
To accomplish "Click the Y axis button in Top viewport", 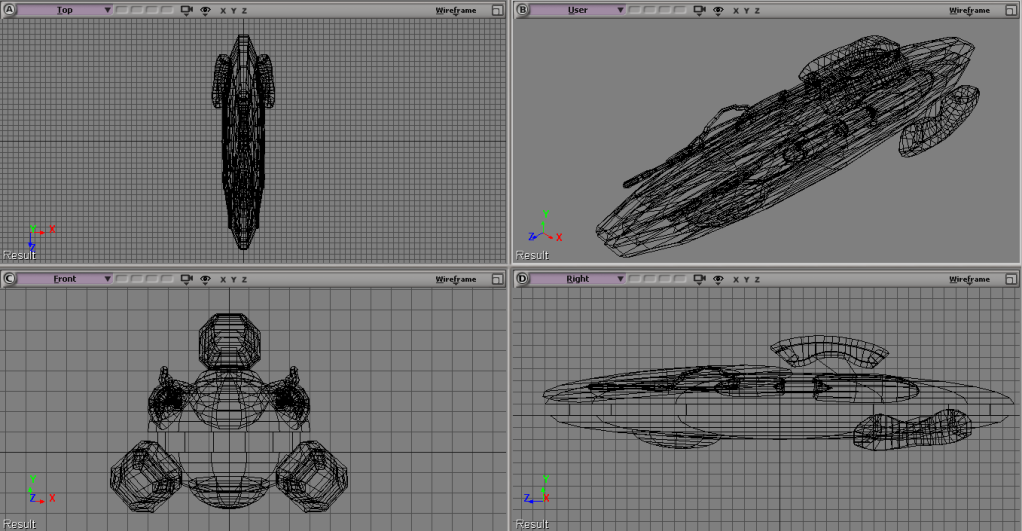I will 234,11.
